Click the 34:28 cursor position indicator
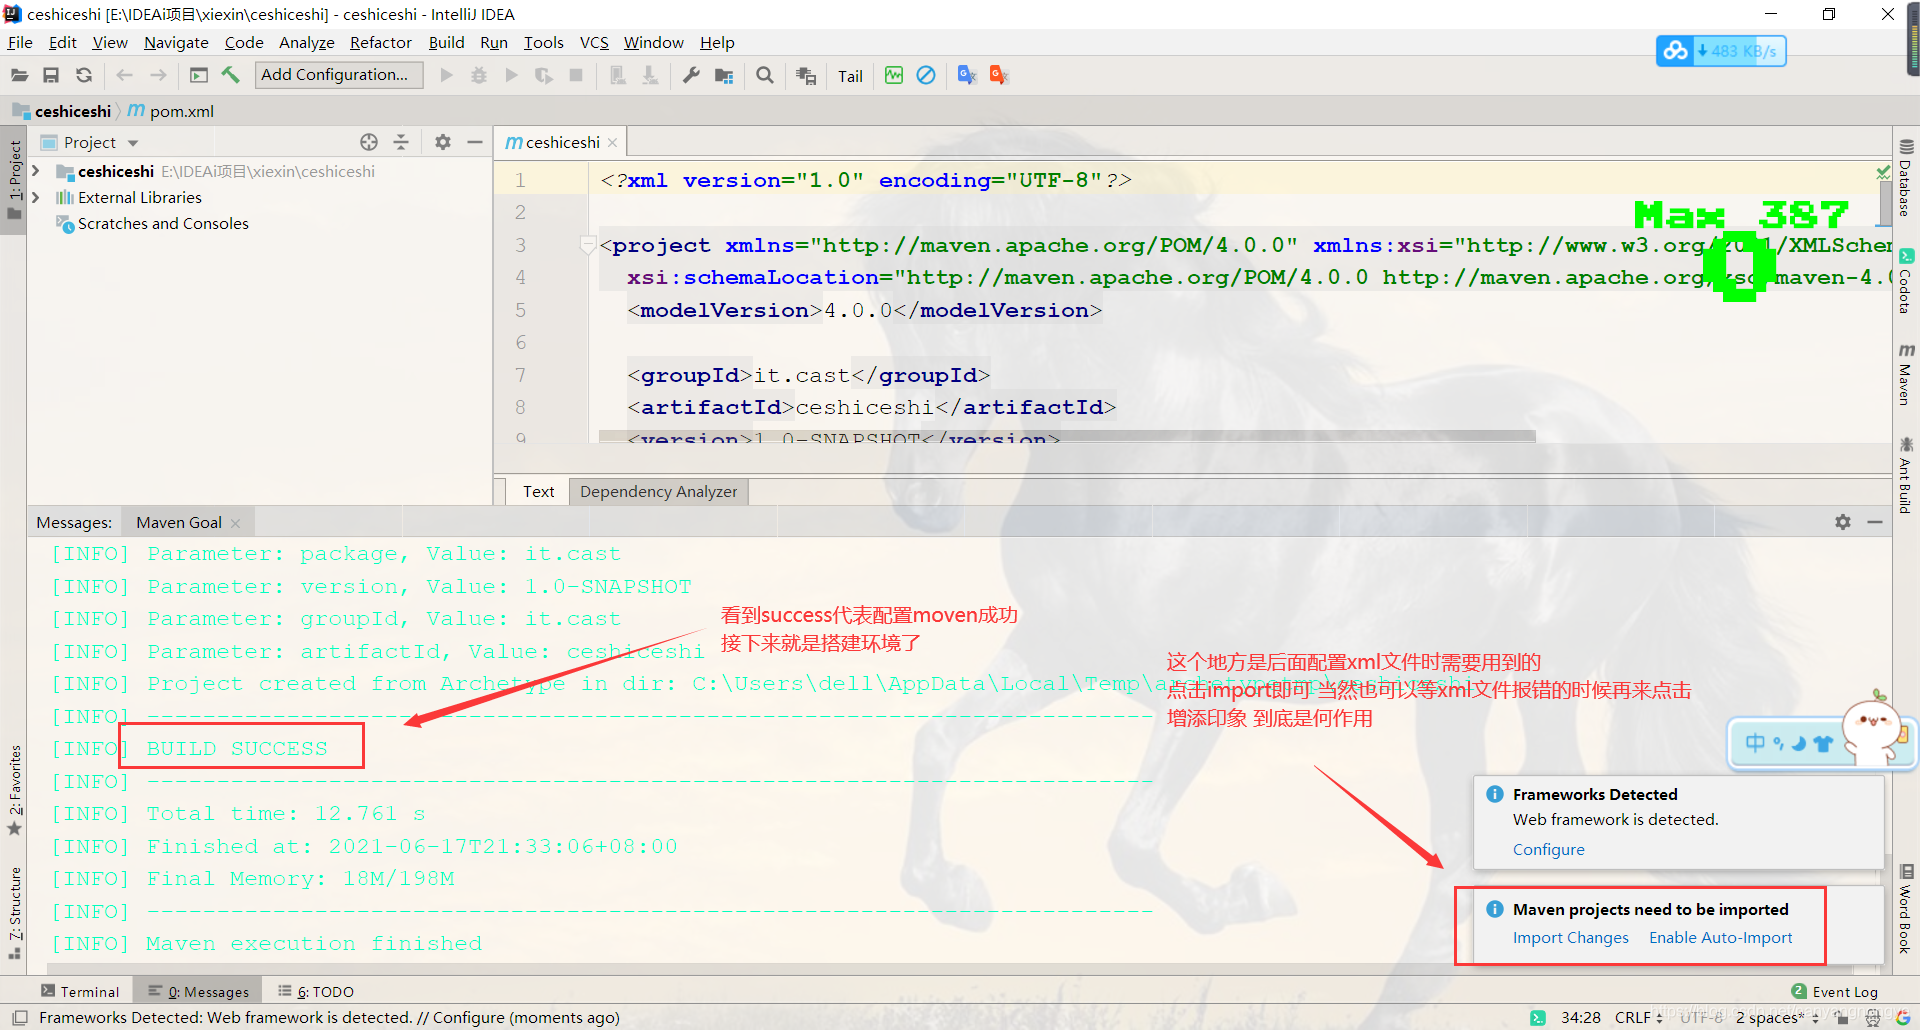The height and width of the screenshot is (1030, 1920). click(x=1580, y=1018)
